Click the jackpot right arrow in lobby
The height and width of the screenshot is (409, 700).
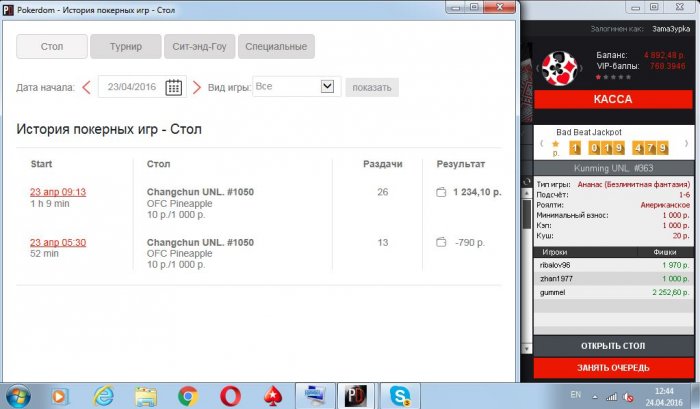click(x=686, y=144)
